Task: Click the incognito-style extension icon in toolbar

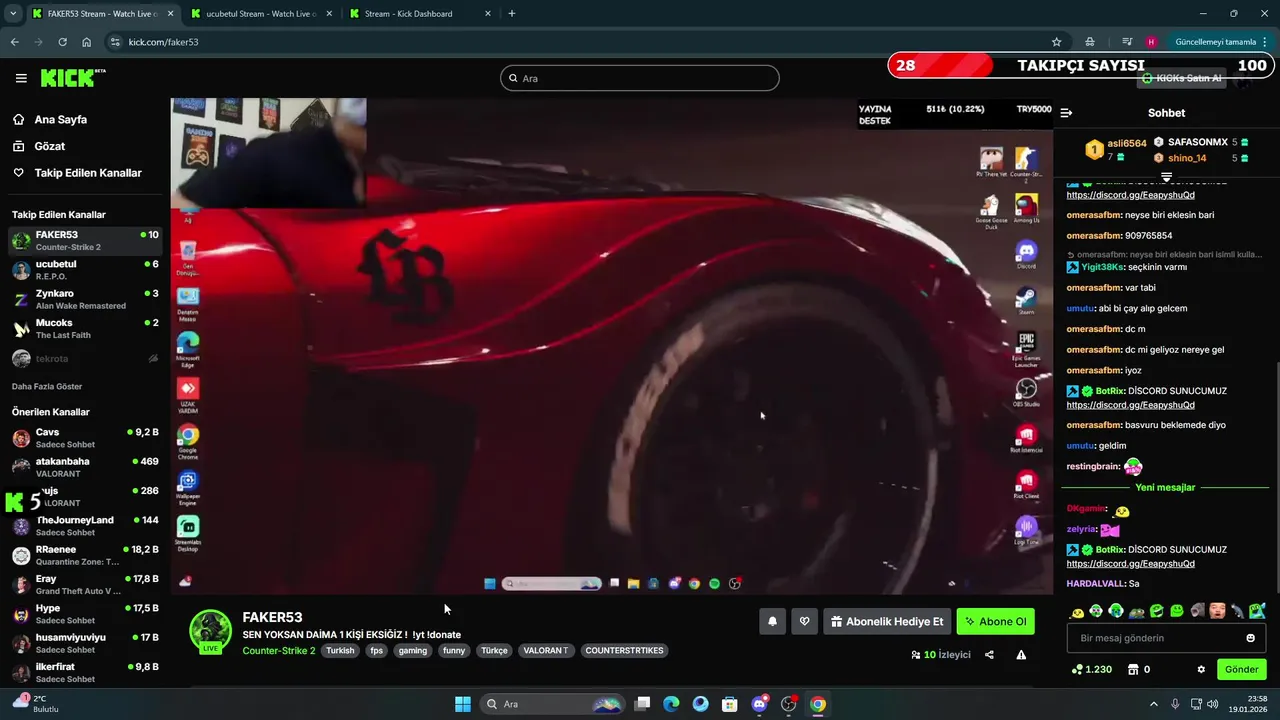Action: point(1090,42)
